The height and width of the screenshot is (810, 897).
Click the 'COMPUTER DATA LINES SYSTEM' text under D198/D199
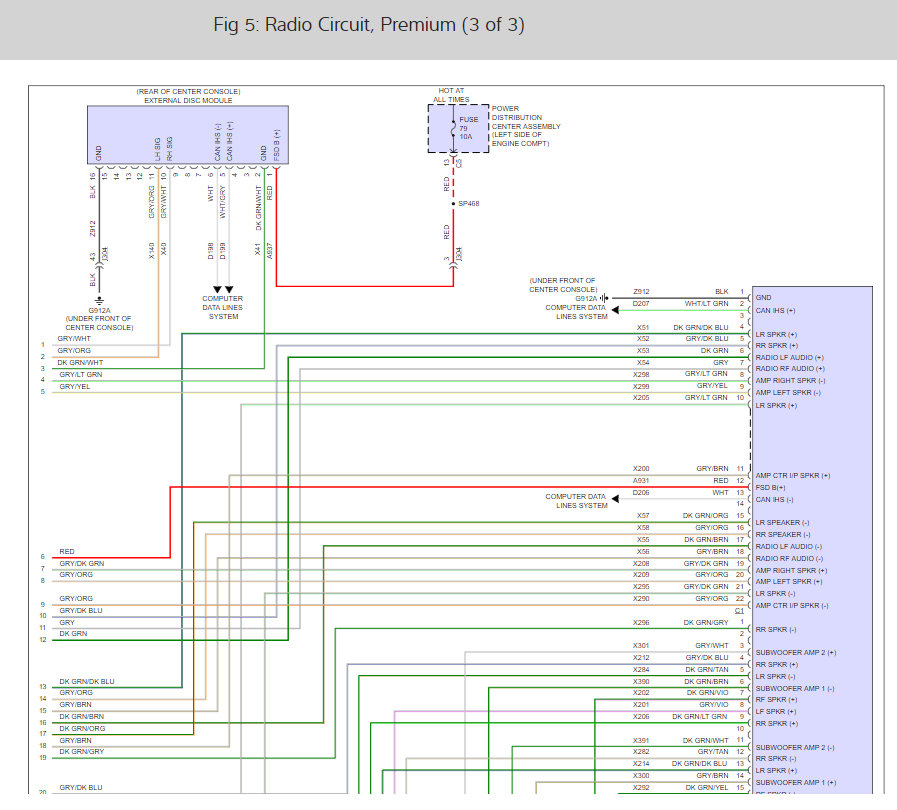(223, 308)
